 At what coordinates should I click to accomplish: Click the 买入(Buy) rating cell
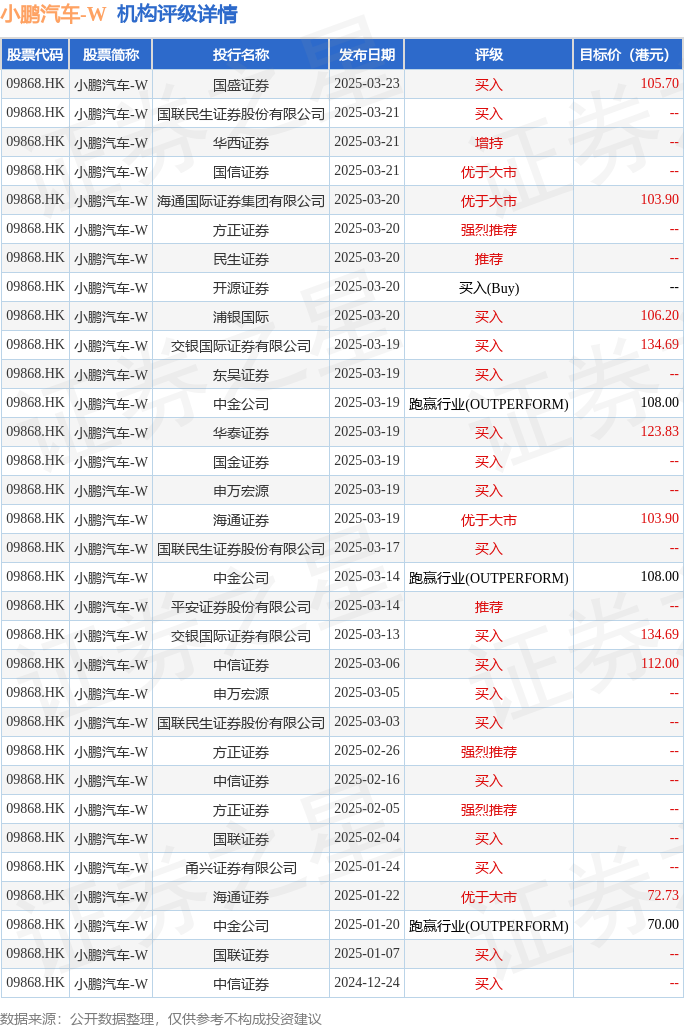(x=489, y=288)
